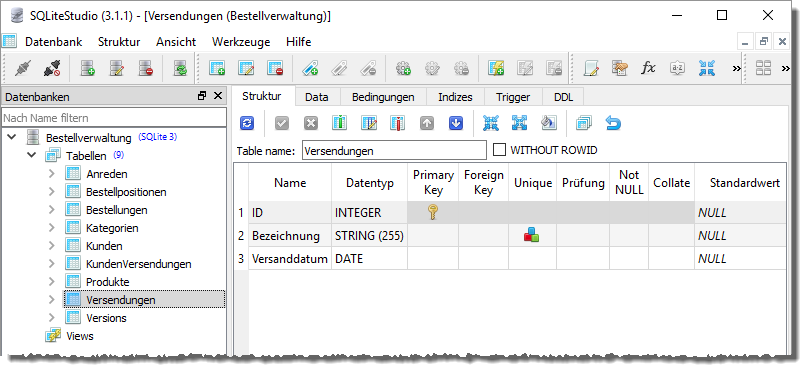The width and height of the screenshot is (807, 373).
Task: Expand the Bestellungen table
Action: coord(51,210)
